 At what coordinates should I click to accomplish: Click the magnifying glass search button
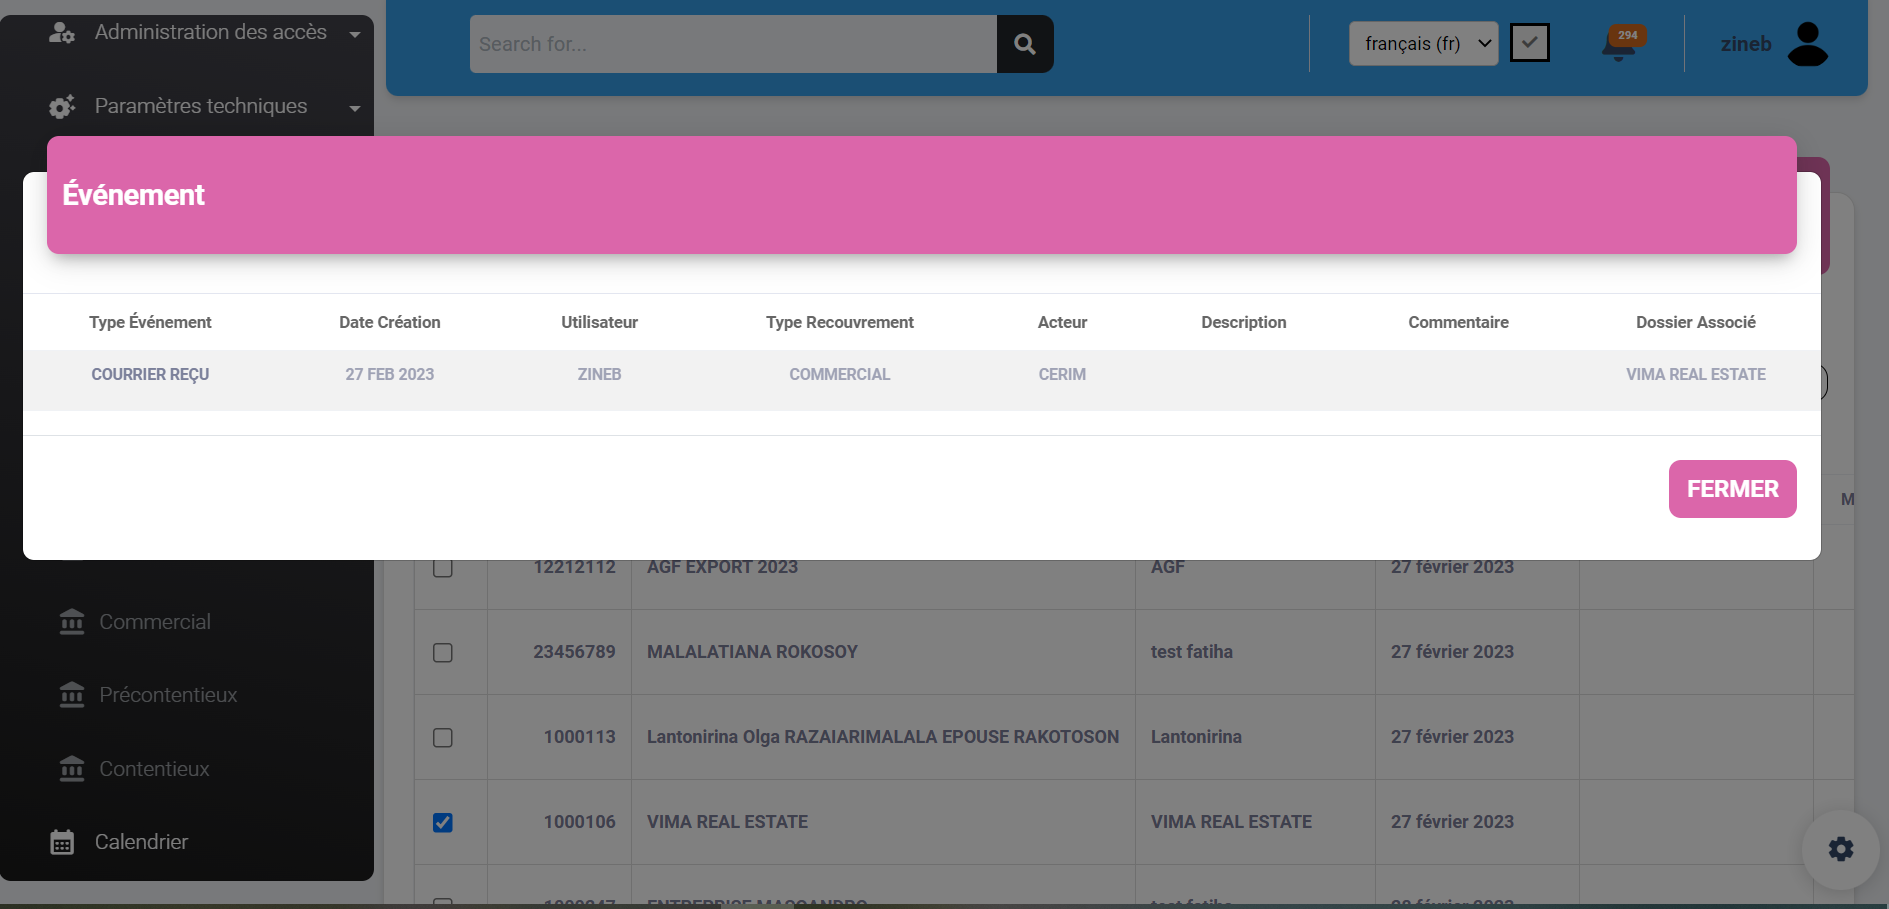tap(1024, 44)
